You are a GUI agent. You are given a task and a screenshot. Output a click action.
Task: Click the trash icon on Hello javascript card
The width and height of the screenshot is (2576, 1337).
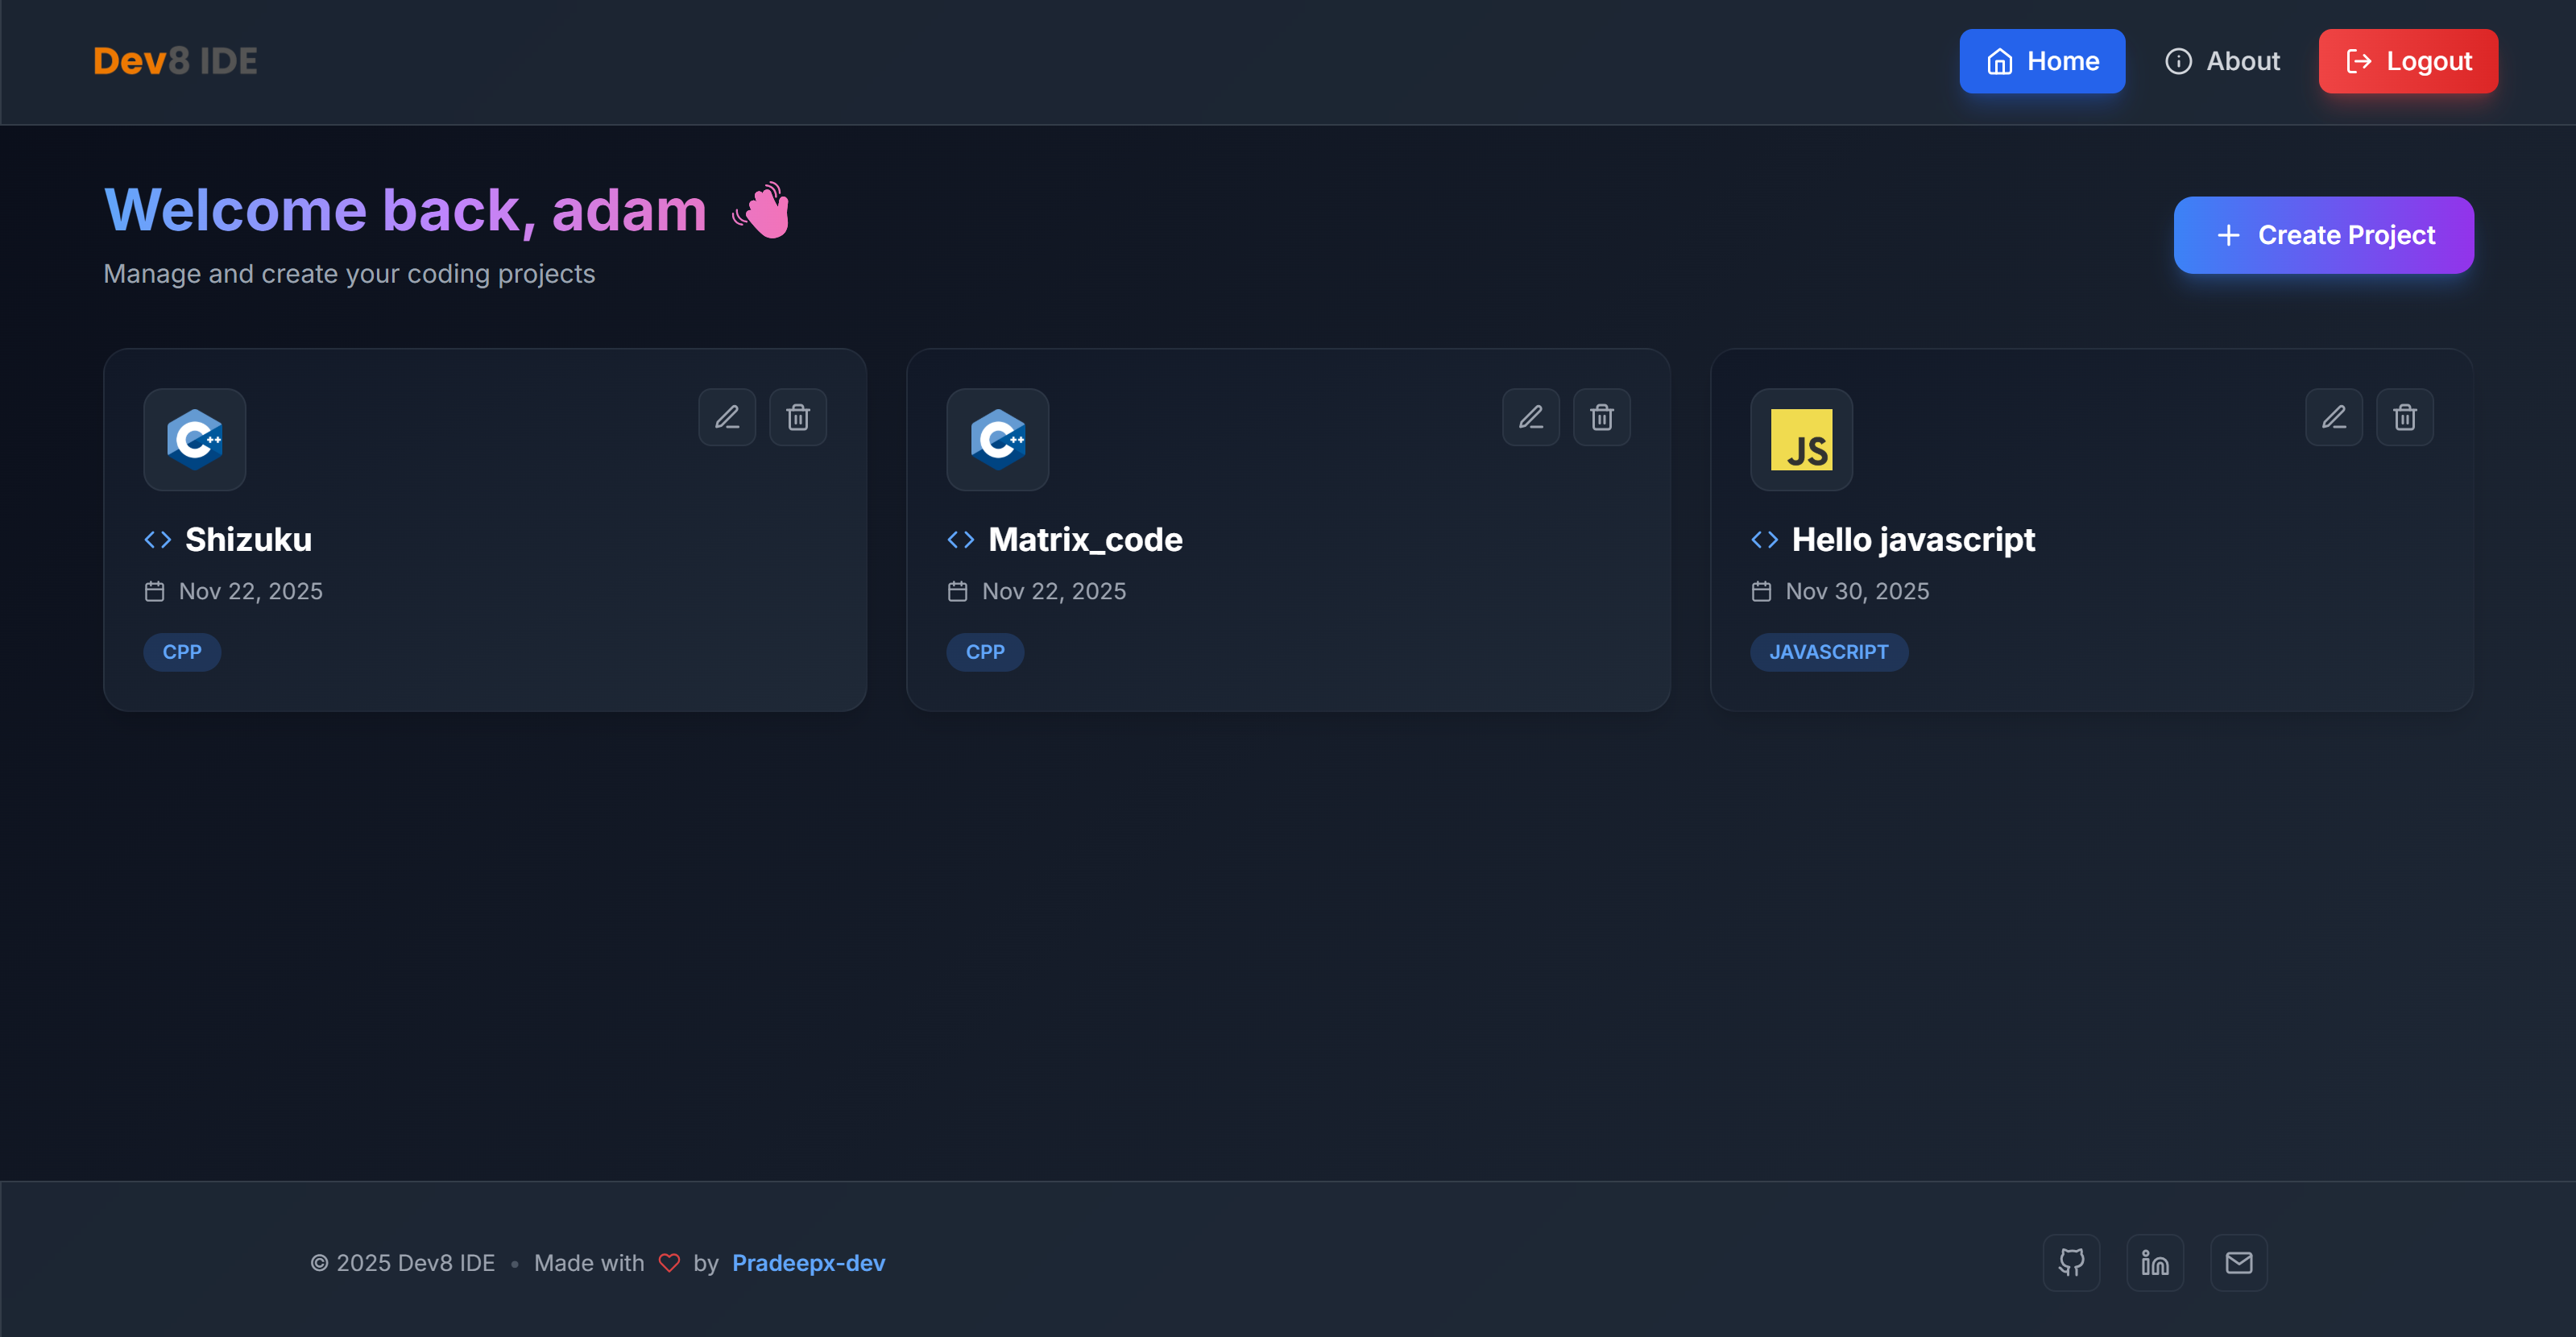pyautogui.click(x=2405, y=417)
